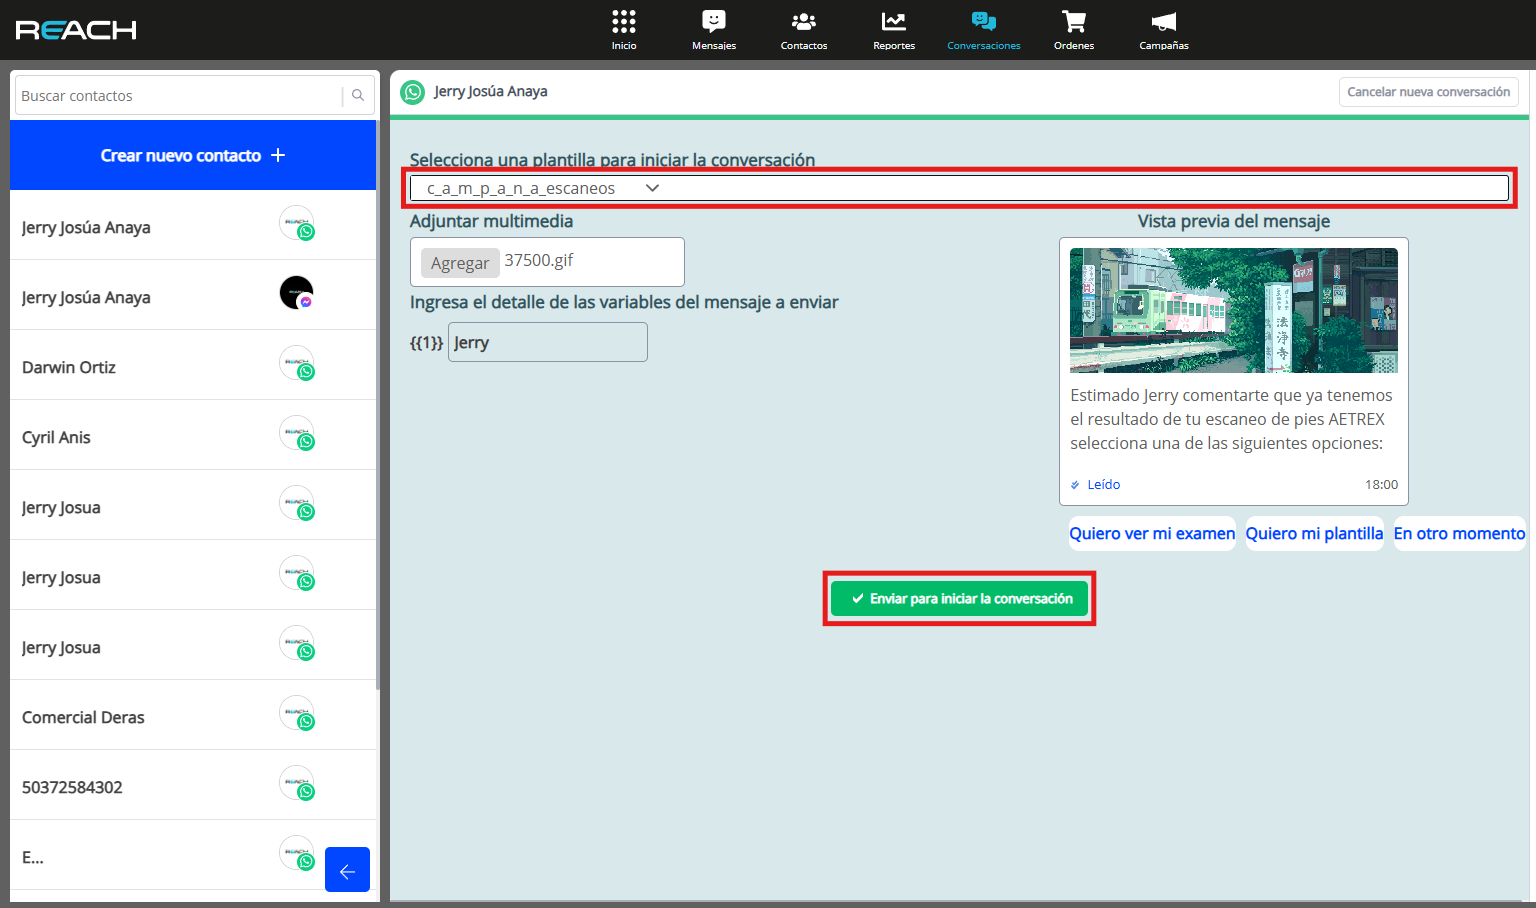The width and height of the screenshot is (1536, 908).
Task: Click the REACH logo
Action: [76, 30]
